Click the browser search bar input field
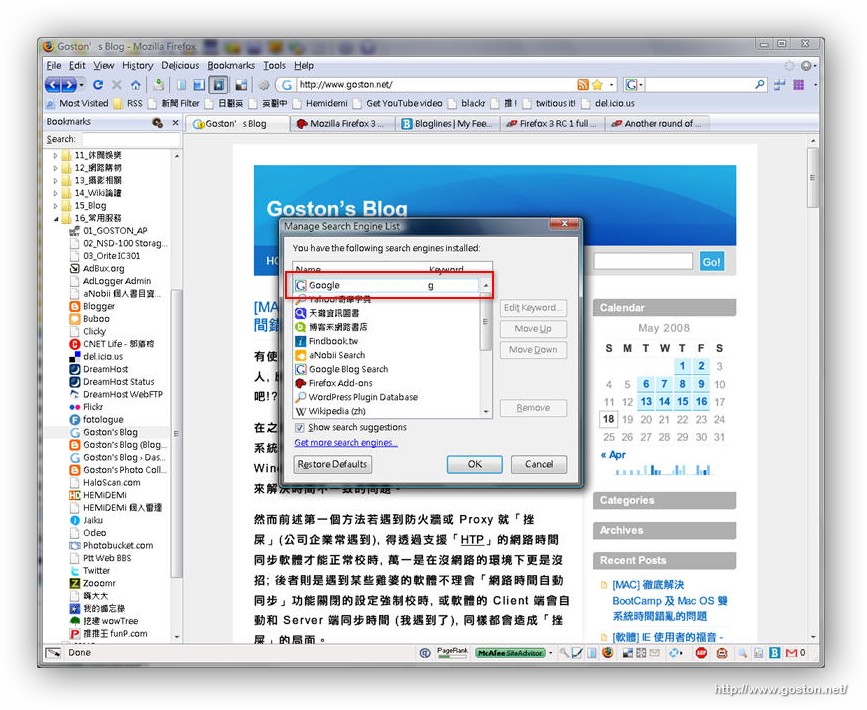This screenshot has height=710, width=867. click(x=699, y=85)
